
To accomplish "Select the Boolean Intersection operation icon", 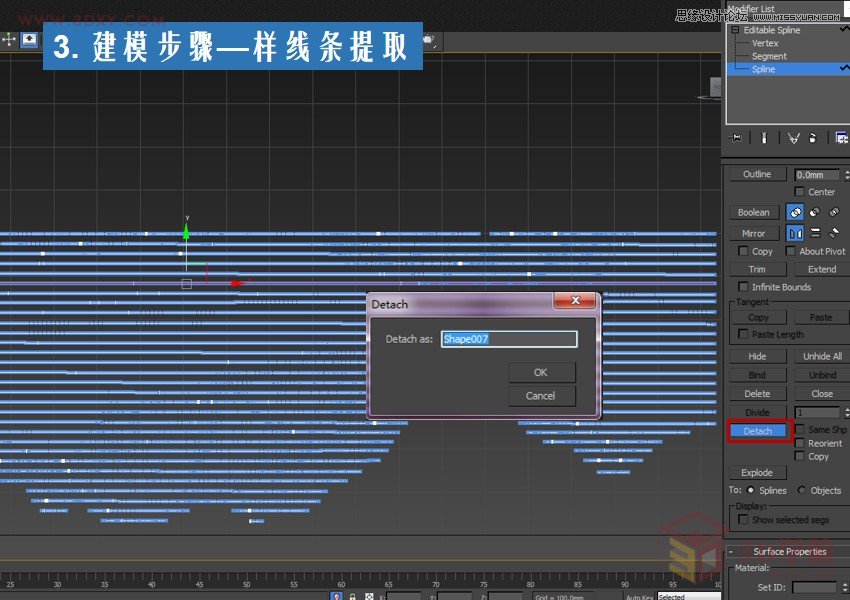I will click(833, 212).
